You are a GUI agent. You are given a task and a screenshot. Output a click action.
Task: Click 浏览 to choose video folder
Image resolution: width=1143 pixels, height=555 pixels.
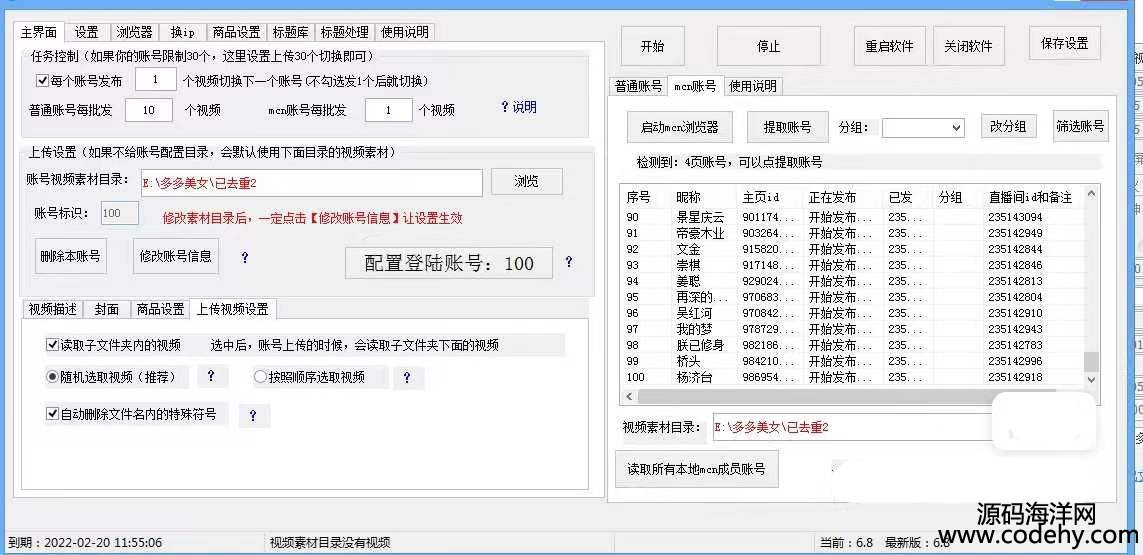click(x=526, y=182)
